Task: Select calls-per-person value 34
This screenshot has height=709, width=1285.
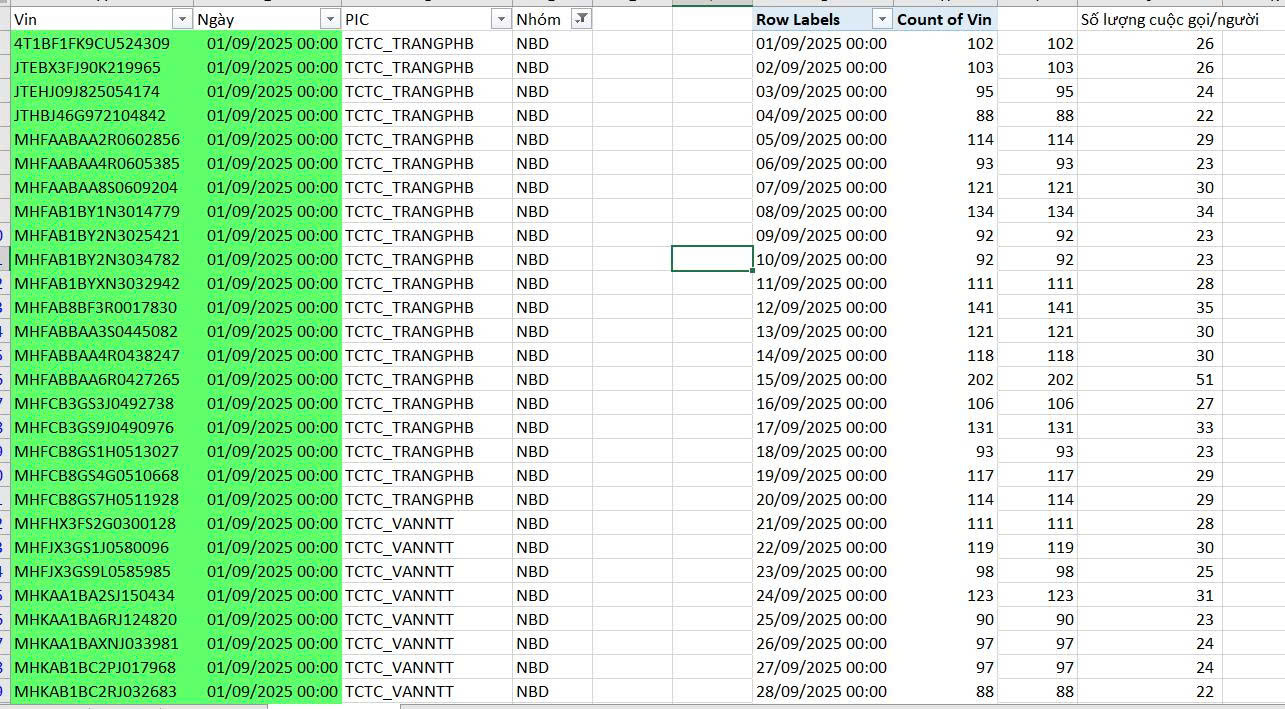Action: tap(1149, 211)
